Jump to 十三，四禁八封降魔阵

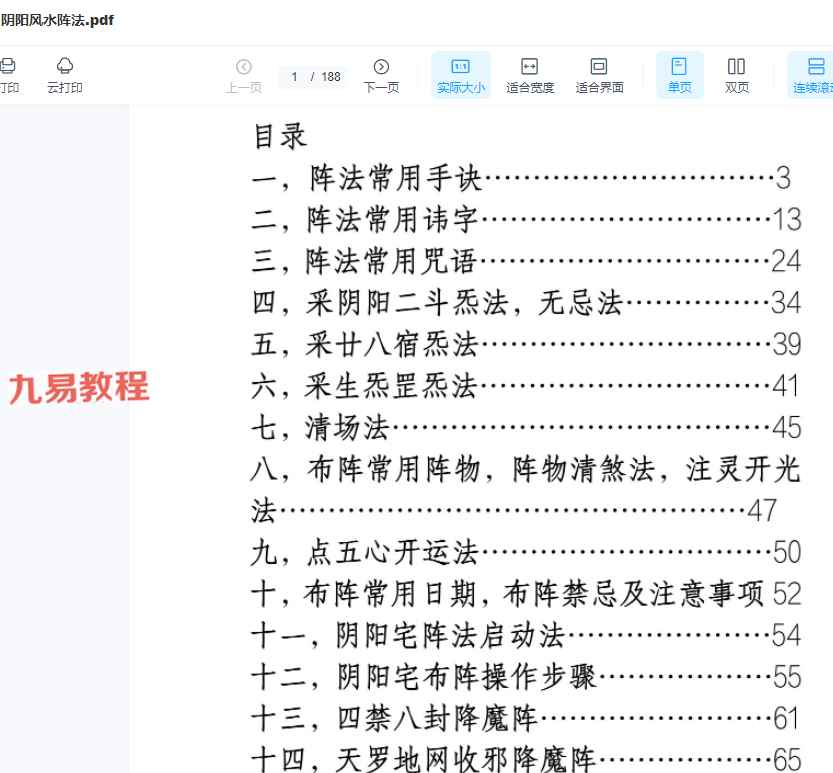click(x=395, y=717)
